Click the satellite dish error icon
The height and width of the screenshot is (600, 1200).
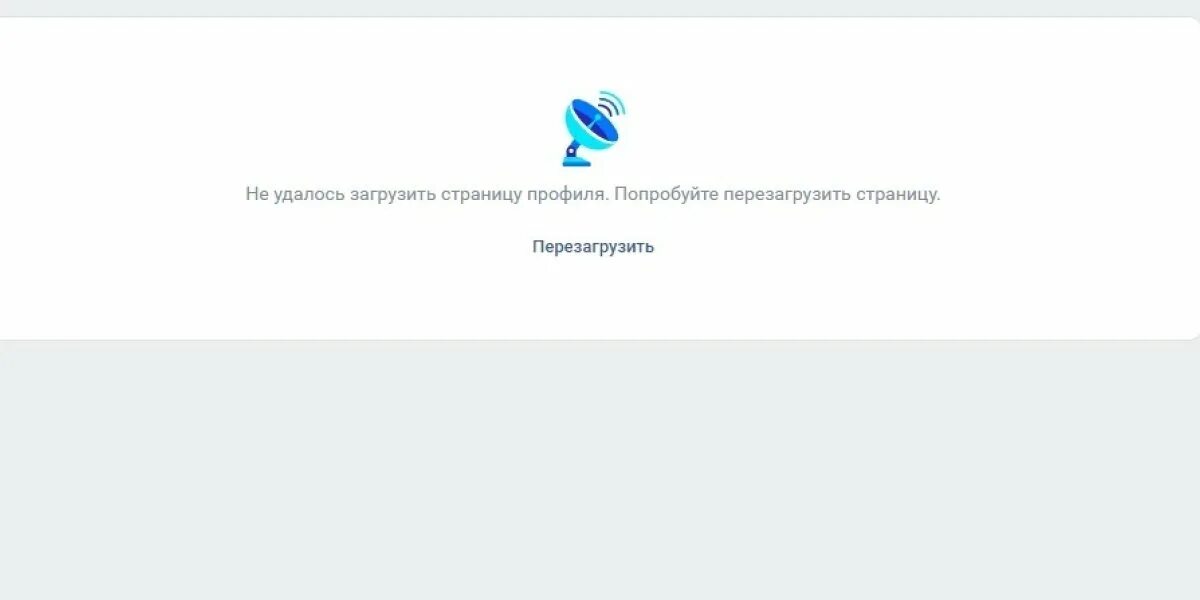pos(594,128)
